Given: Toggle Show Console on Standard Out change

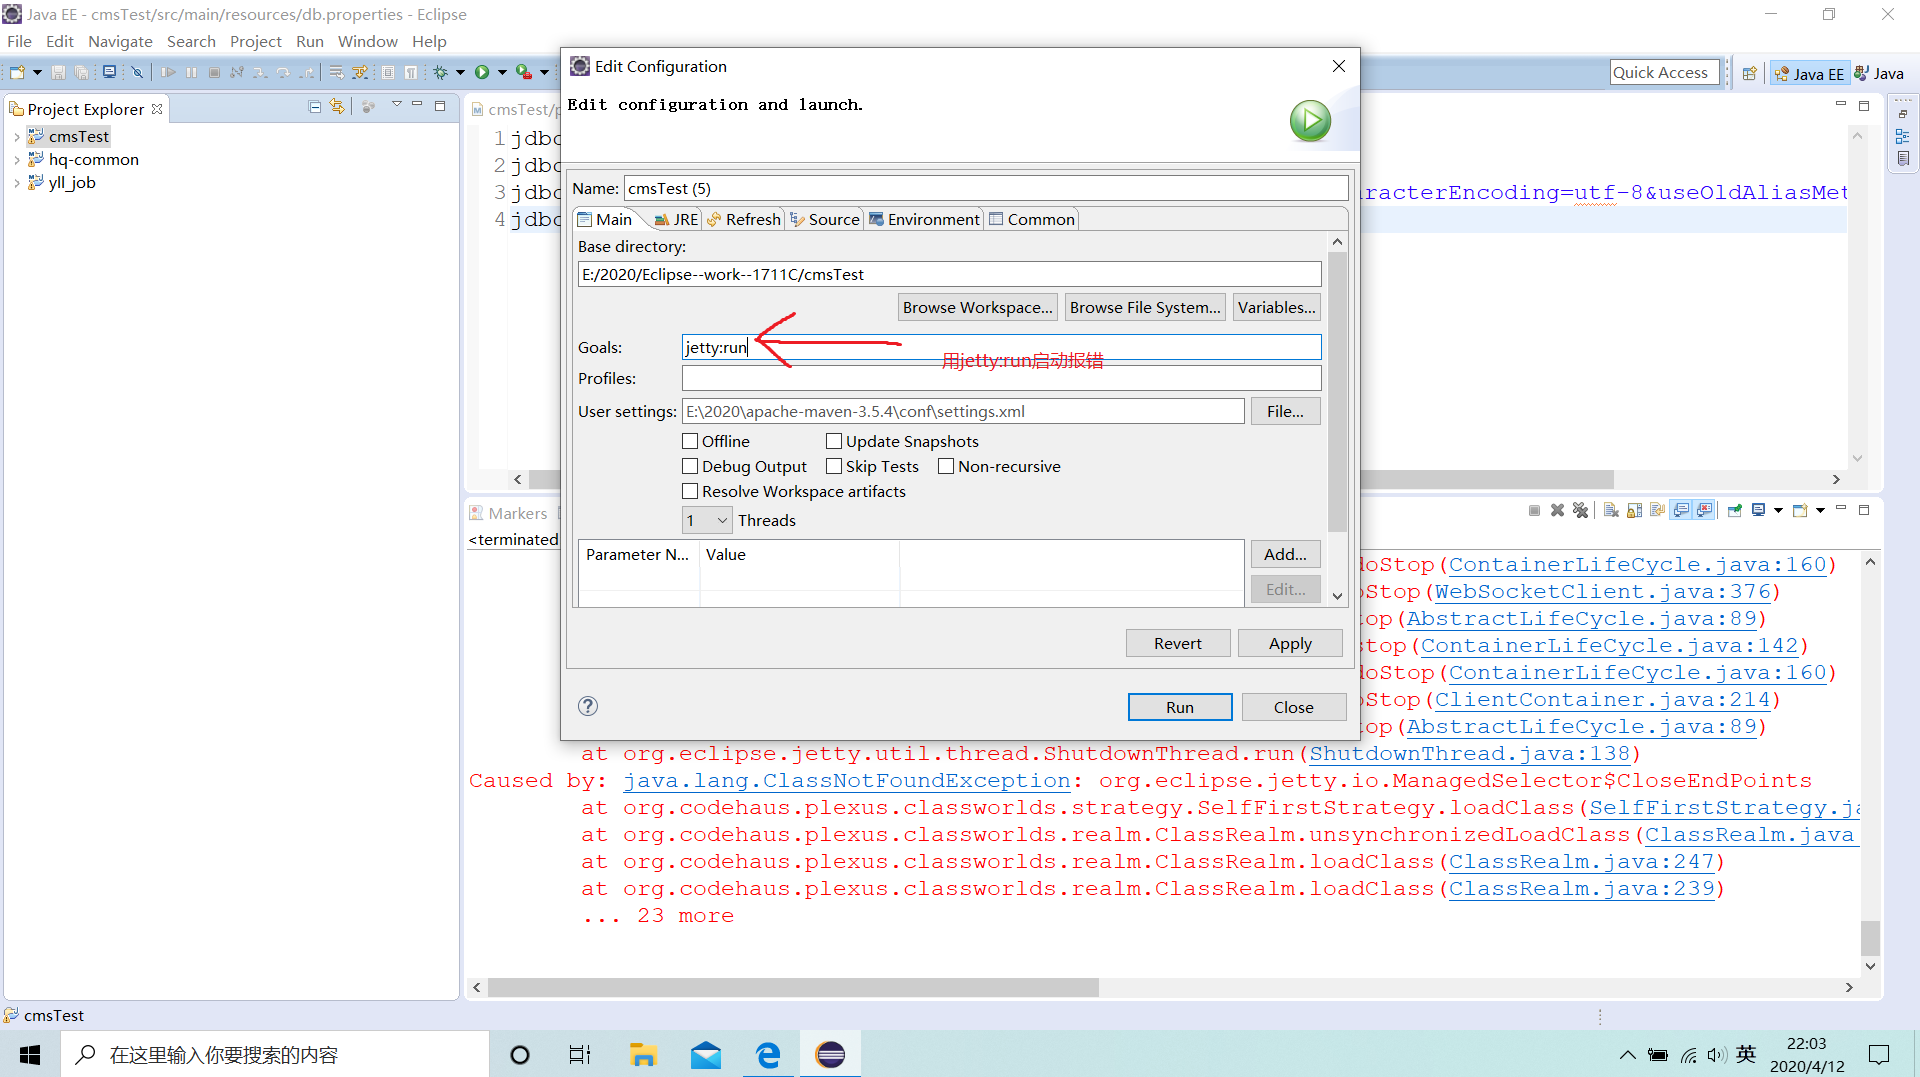Looking at the screenshot, I should click(x=1682, y=510).
